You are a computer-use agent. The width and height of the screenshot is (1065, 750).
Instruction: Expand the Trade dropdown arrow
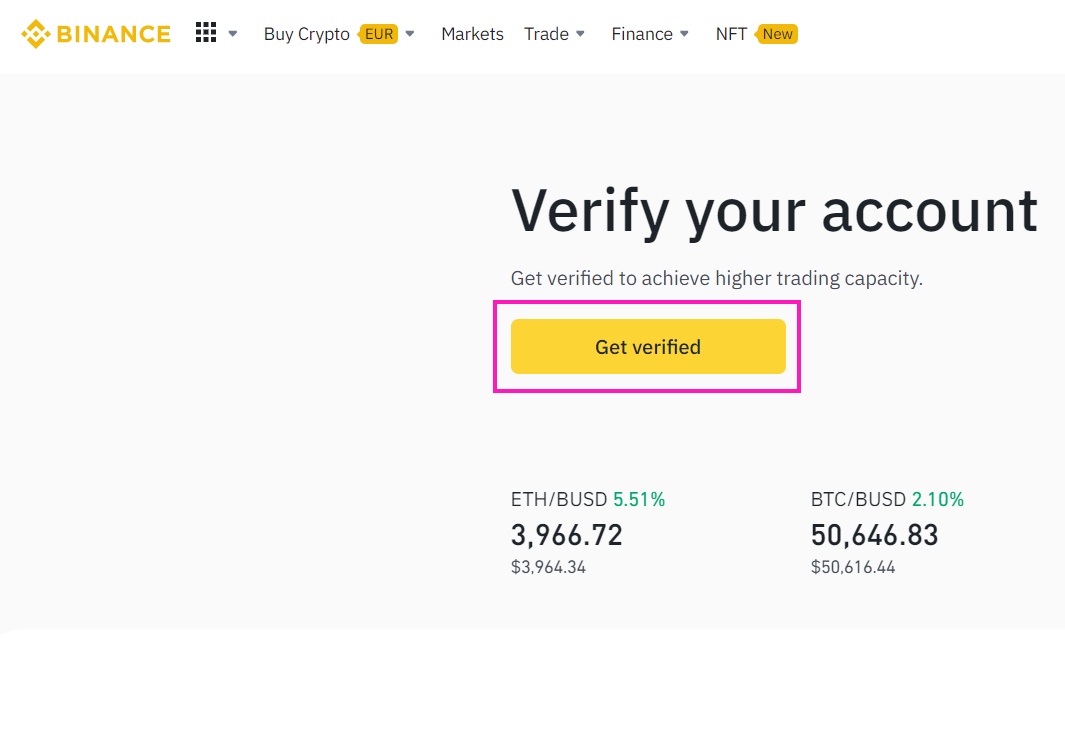coord(580,34)
